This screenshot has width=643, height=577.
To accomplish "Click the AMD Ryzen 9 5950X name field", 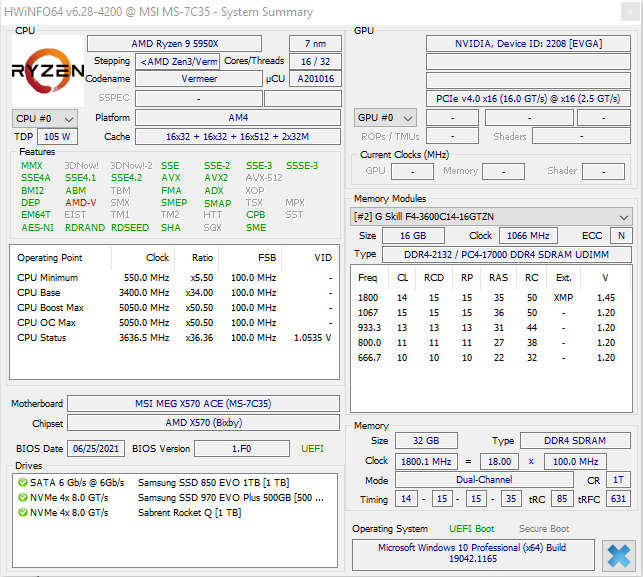I will pos(174,43).
